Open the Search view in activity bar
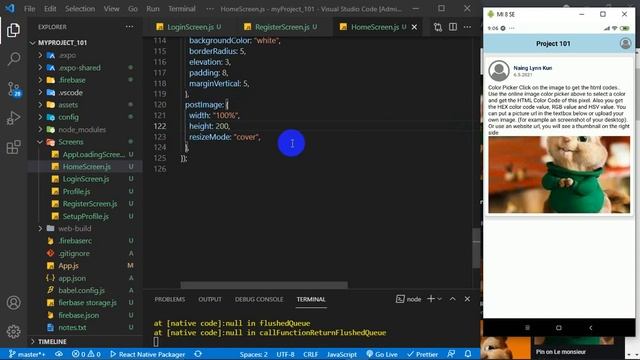Image resolution: width=640 pixels, height=360 pixels. [x=13, y=59]
